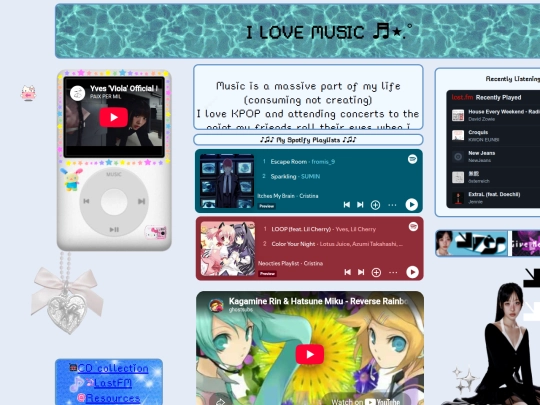
Task: Open the Resources link
Action: click(113, 398)
